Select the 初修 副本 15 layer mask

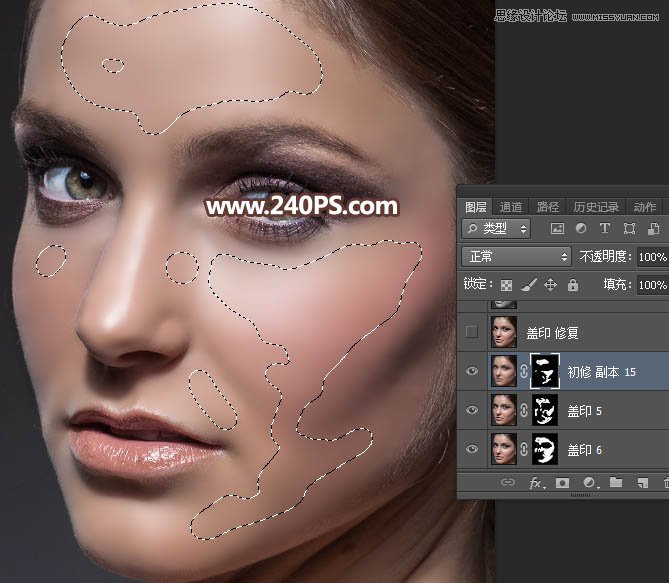(x=544, y=371)
